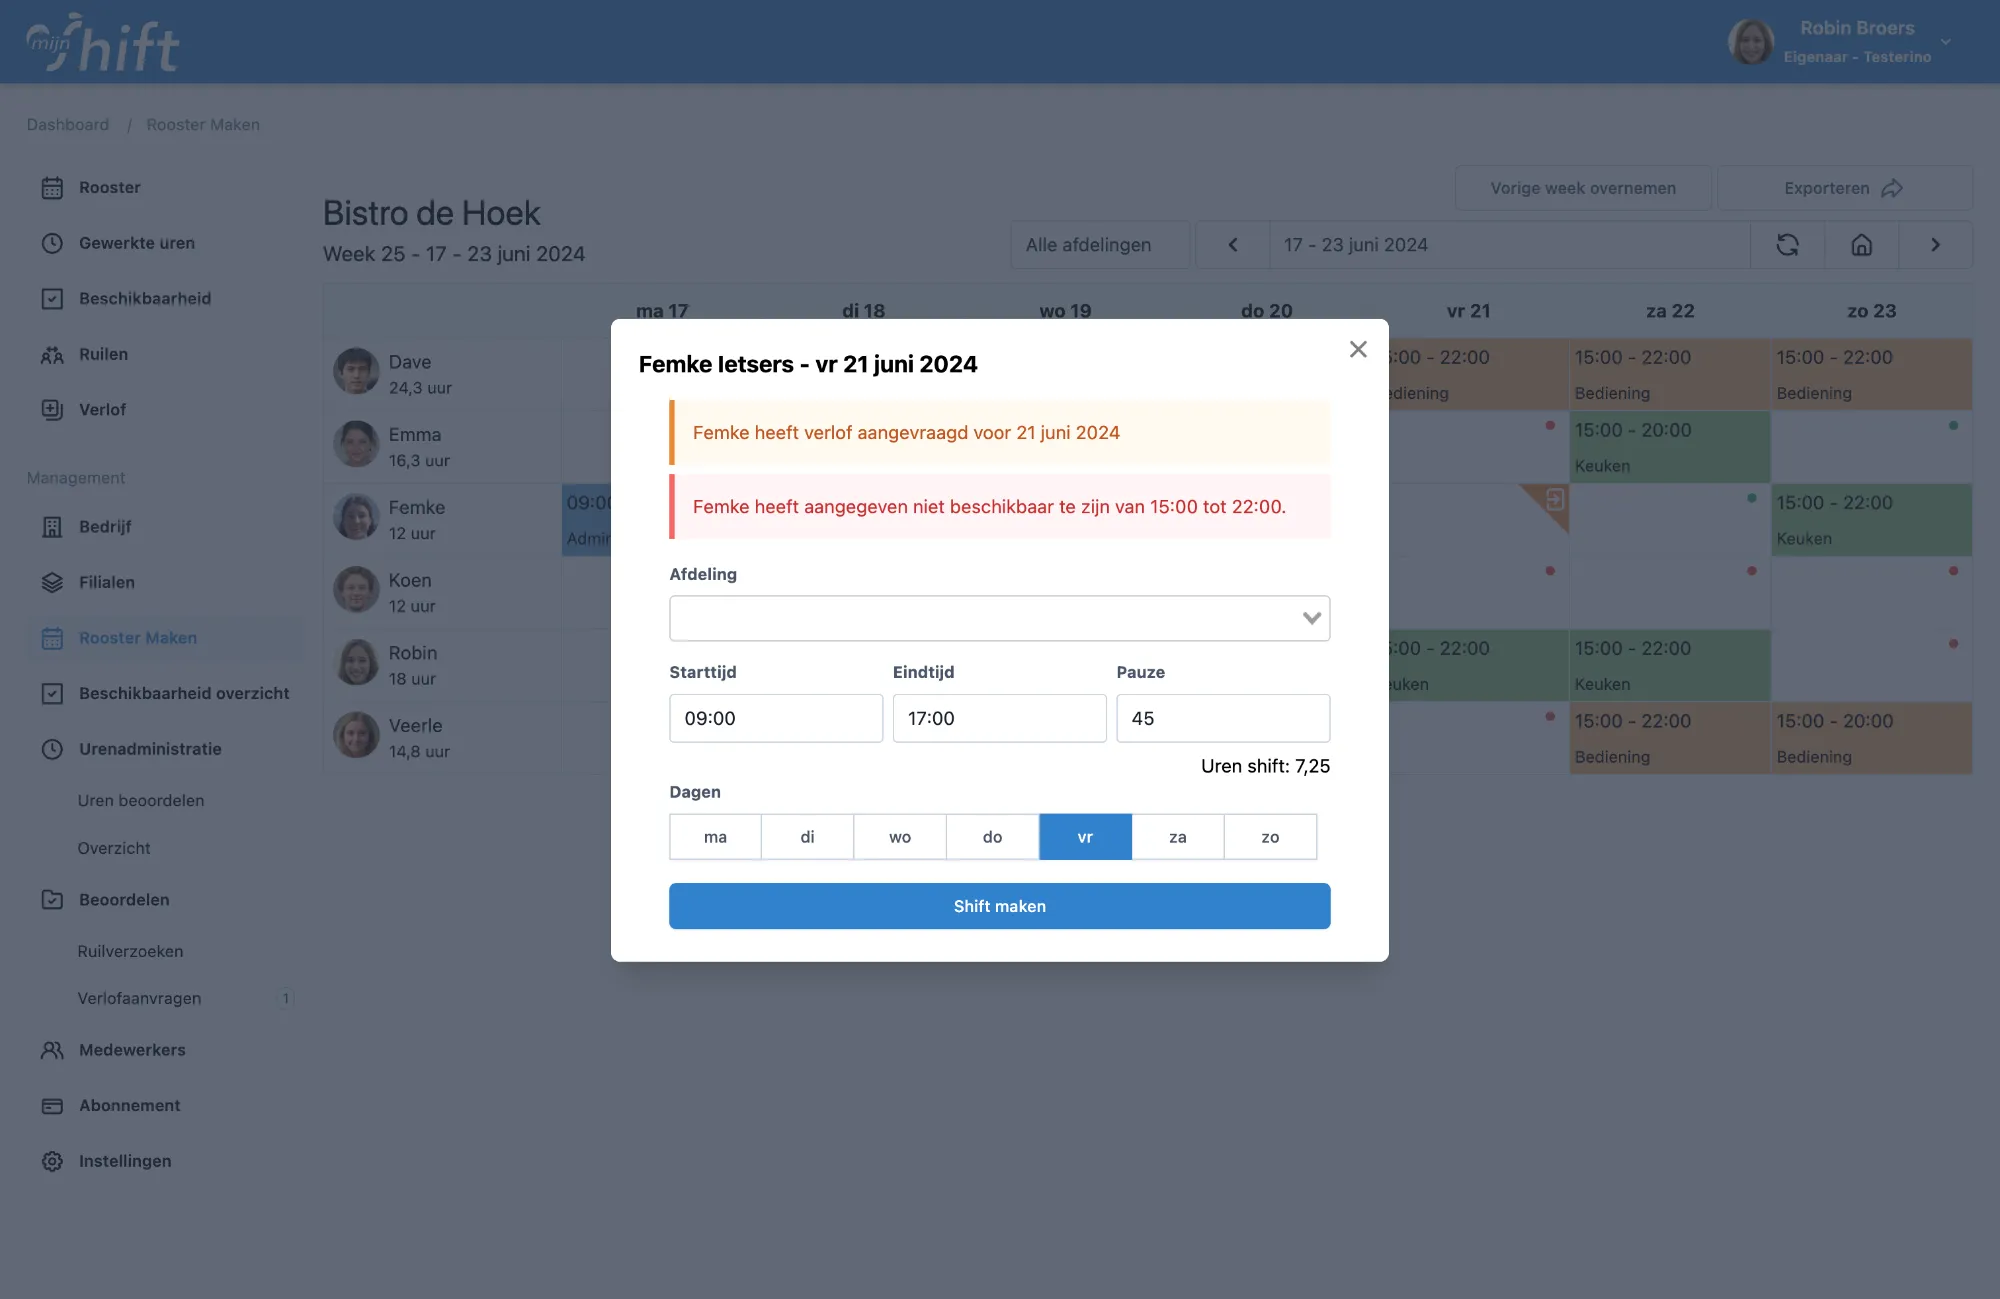Click Dave's avatar in the roster
Viewport: 2000px width, 1299px height.
coord(356,372)
